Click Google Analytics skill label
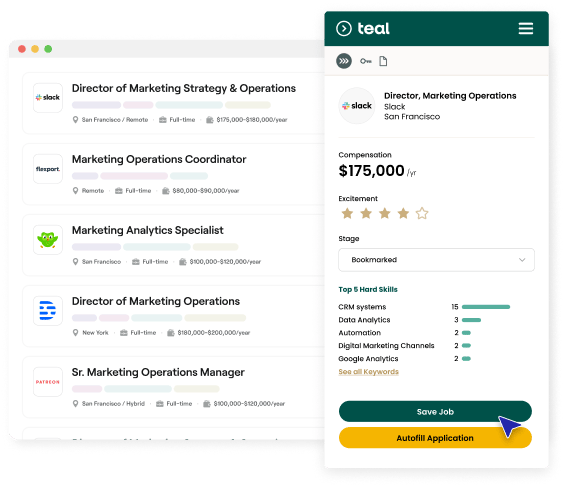564x487 pixels. tap(368, 359)
